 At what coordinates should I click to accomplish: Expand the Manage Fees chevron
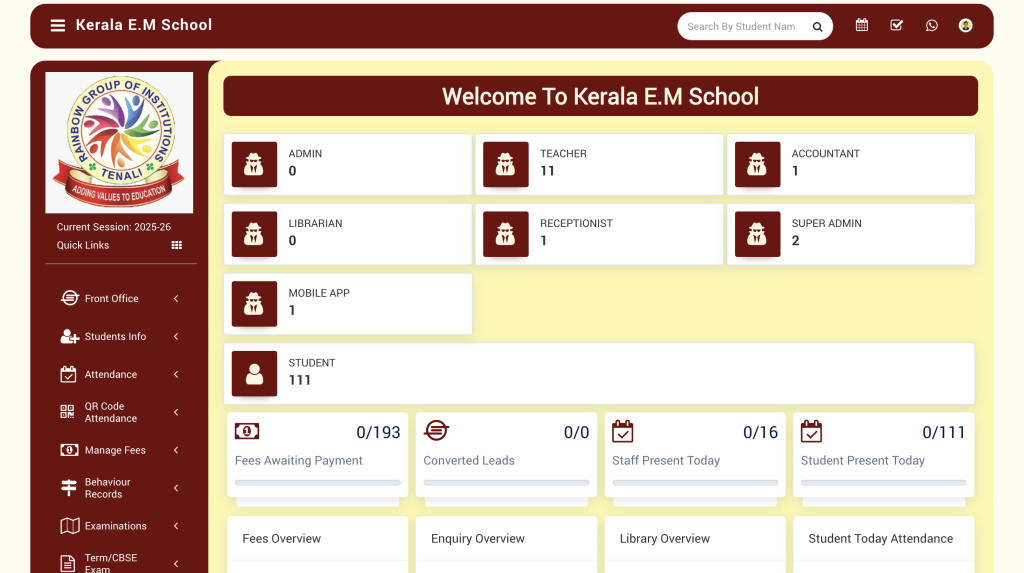[176, 450]
